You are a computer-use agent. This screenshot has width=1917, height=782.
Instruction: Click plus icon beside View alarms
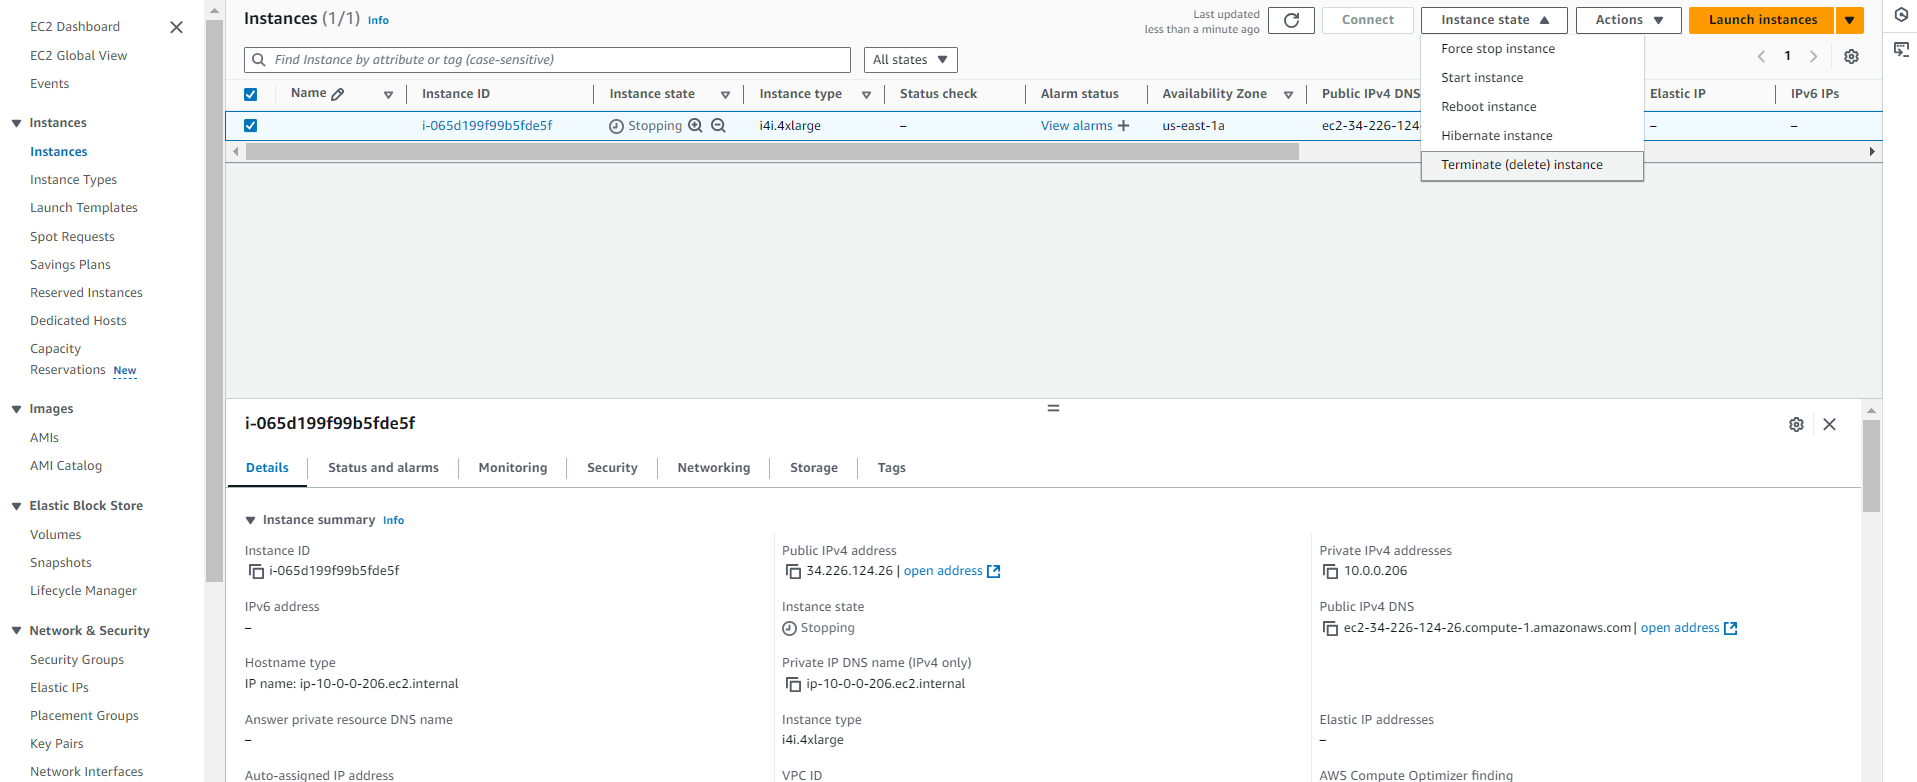point(1123,126)
